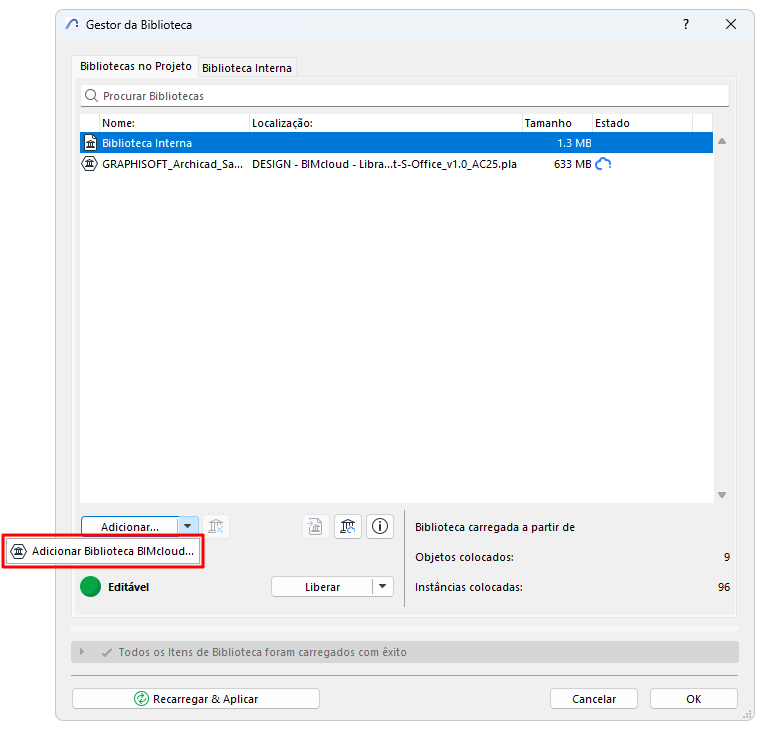Select the Bibliotecas no Projeto tab
The width and height of the screenshot is (763, 731).
(x=136, y=66)
